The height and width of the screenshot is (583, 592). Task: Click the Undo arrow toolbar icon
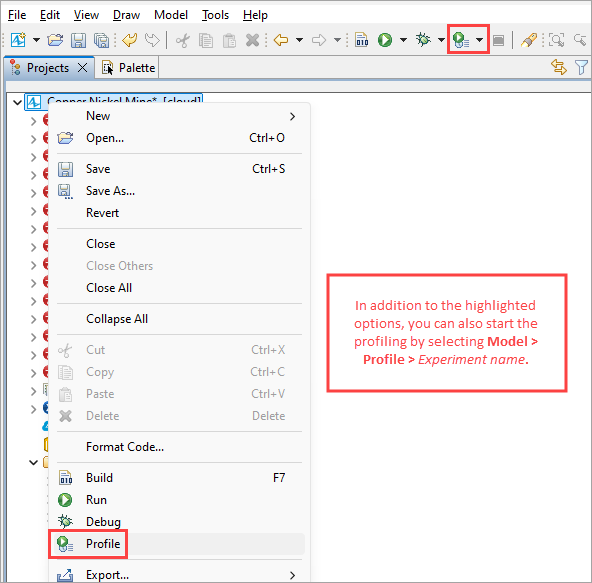[x=130, y=40]
